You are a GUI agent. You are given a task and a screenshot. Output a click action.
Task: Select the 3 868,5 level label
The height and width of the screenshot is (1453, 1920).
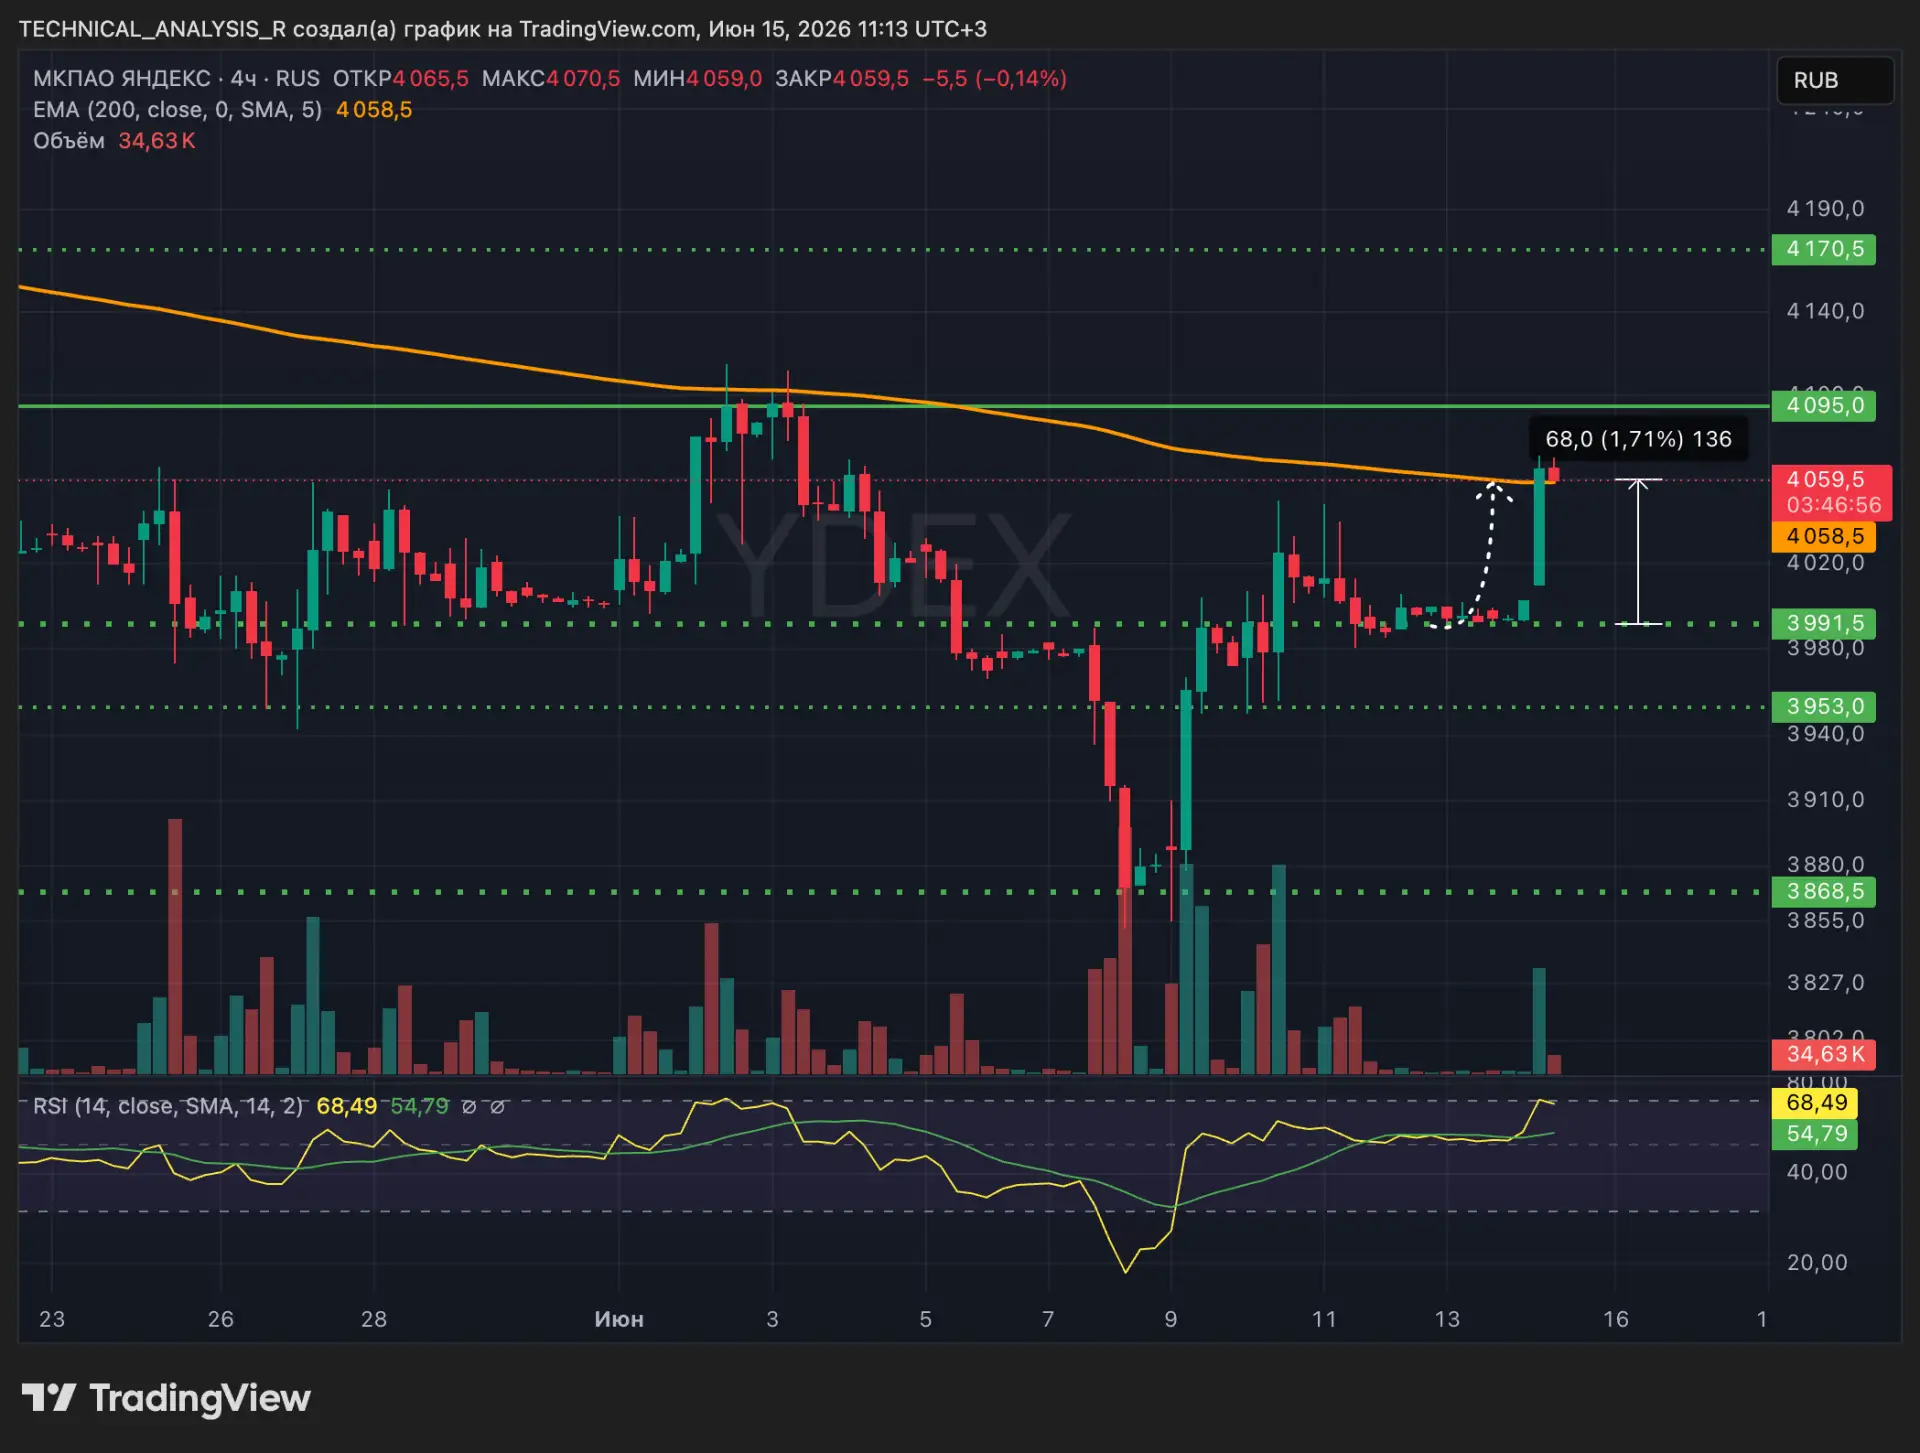click(1823, 891)
